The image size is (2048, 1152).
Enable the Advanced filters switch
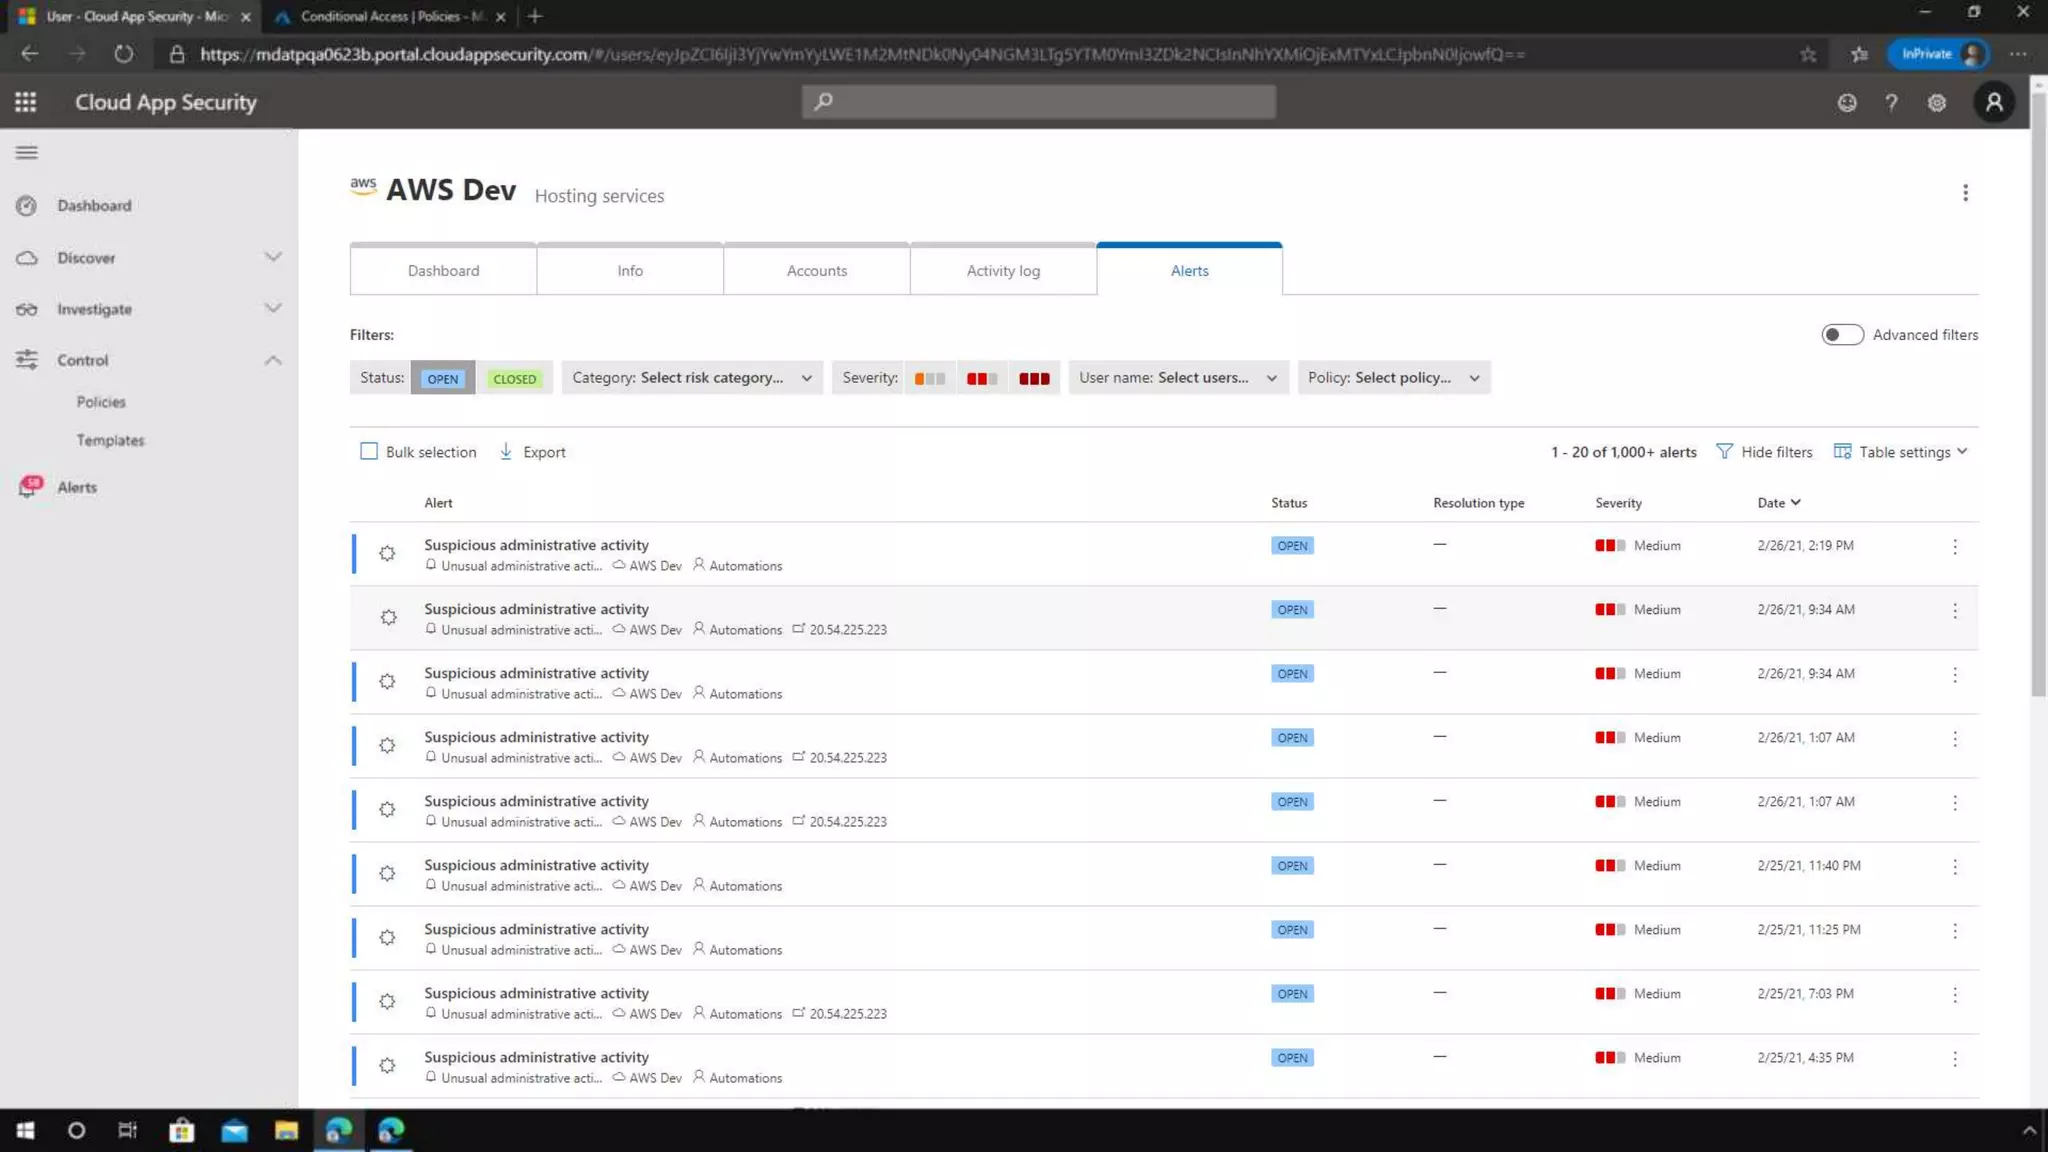point(1842,335)
